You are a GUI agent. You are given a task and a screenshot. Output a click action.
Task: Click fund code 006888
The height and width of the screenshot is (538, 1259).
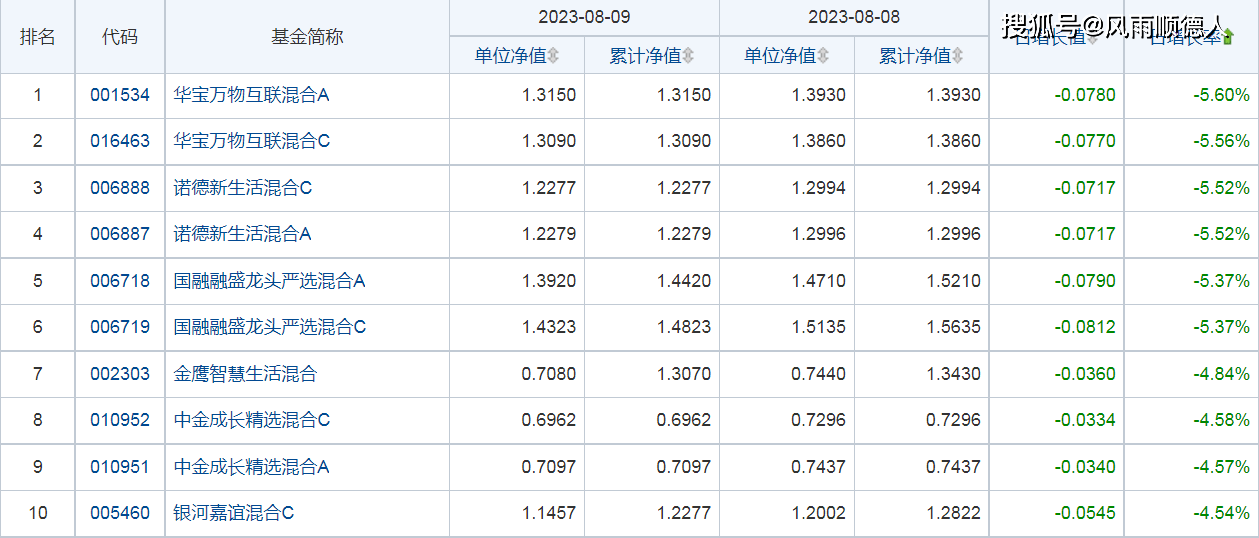click(120, 188)
